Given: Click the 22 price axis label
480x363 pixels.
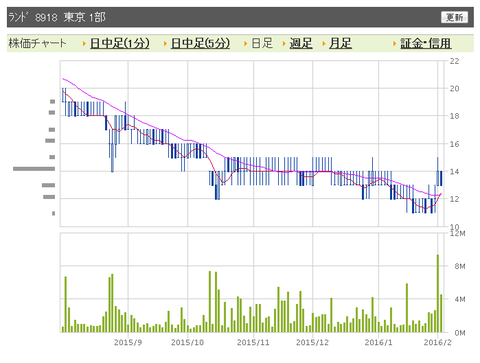Looking at the screenshot, I should pyautogui.click(x=454, y=61).
